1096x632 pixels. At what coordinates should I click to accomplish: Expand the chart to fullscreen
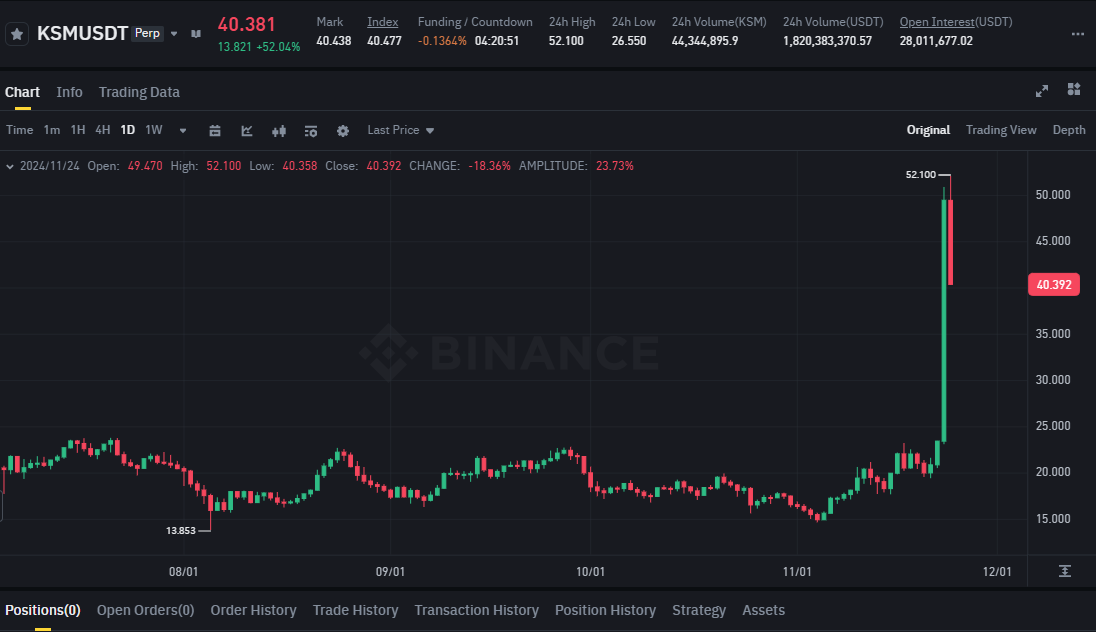pos(1041,91)
